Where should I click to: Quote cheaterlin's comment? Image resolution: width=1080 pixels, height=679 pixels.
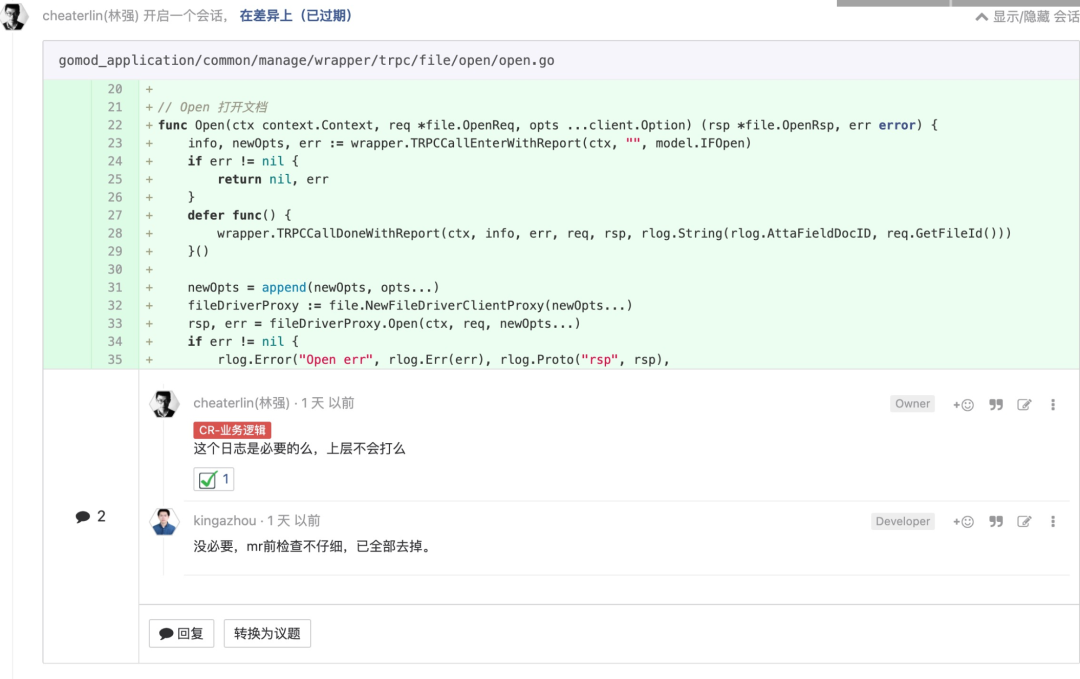[x=996, y=404]
